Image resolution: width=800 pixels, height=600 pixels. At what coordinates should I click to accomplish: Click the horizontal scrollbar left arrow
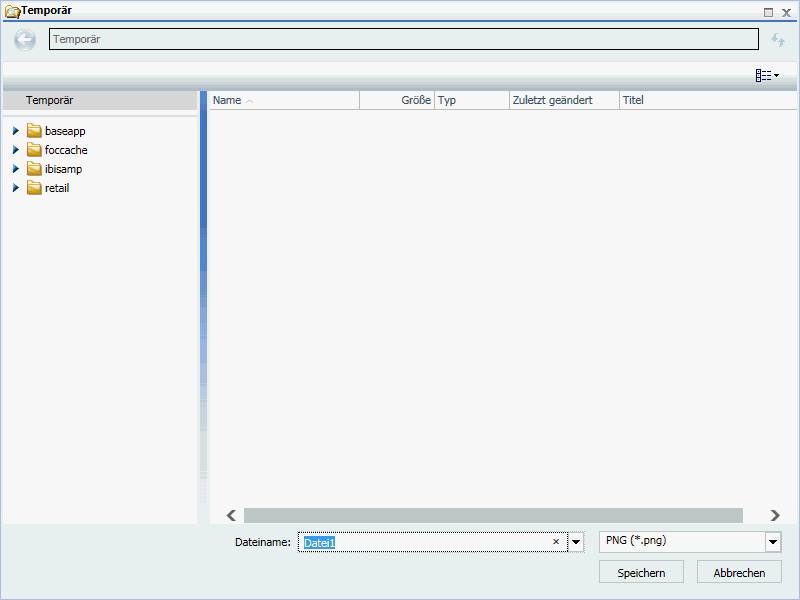pyautogui.click(x=231, y=515)
